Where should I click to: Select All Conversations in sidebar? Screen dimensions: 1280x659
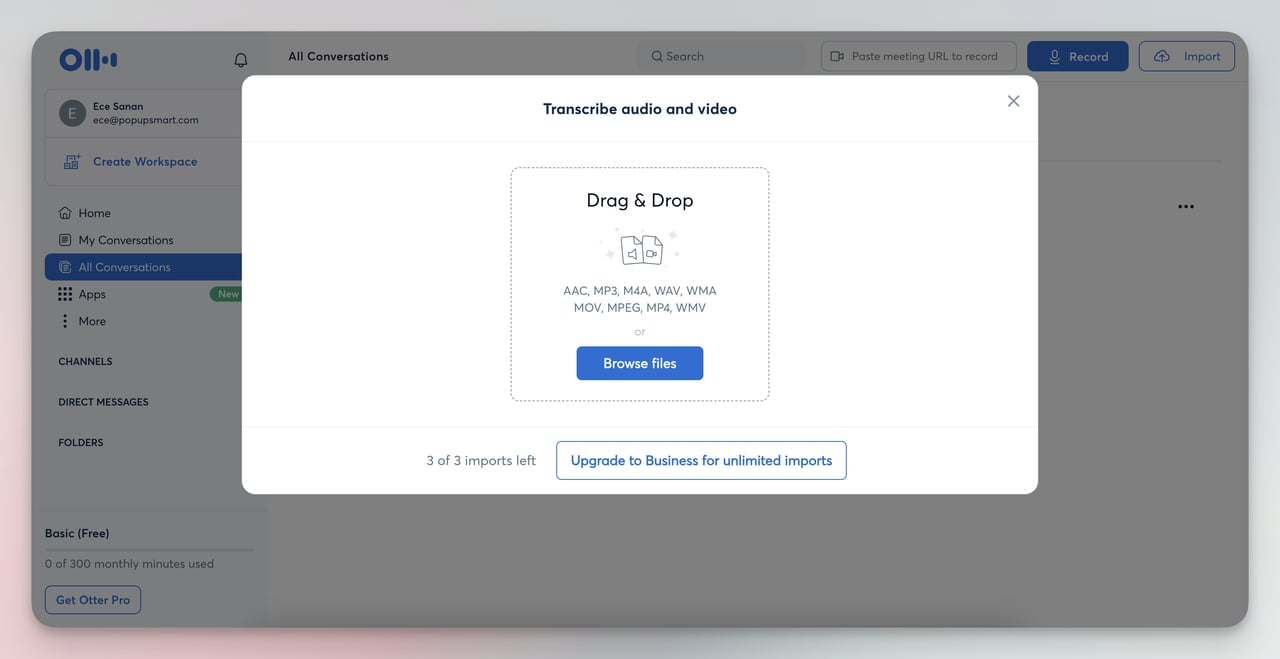[x=143, y=267]
